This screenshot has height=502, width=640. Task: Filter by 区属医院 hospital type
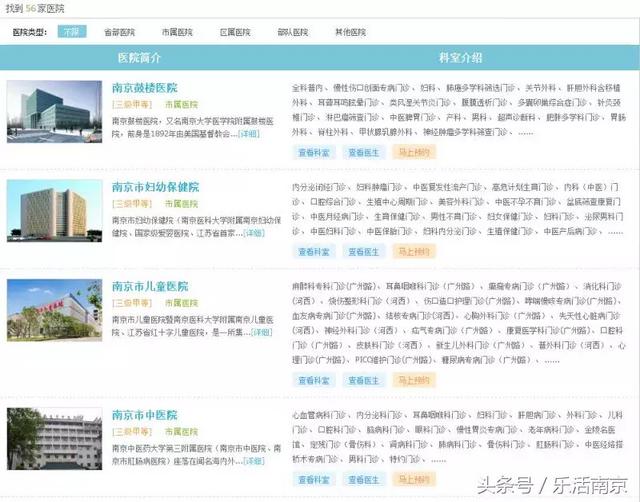click(x=235, y=32)
